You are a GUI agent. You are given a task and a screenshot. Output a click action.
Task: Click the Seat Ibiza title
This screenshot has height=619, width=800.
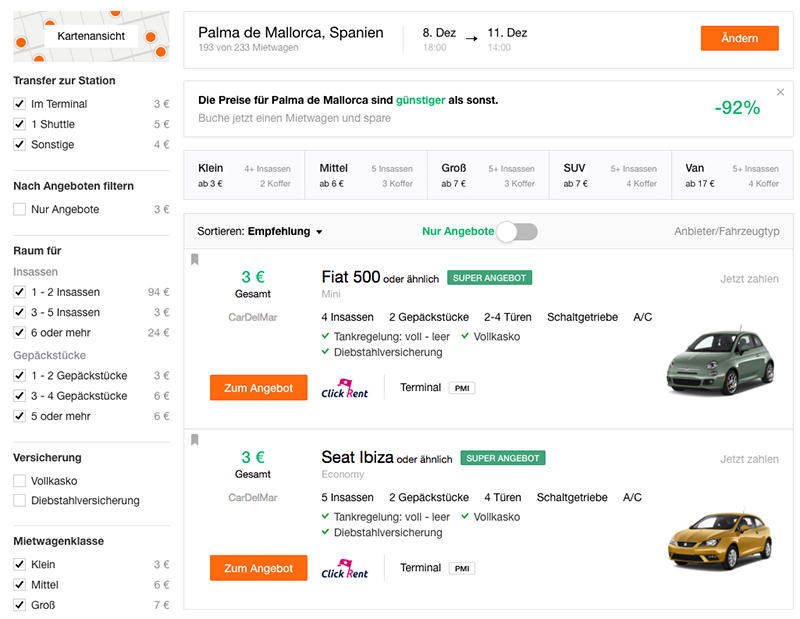pos(357,457)
